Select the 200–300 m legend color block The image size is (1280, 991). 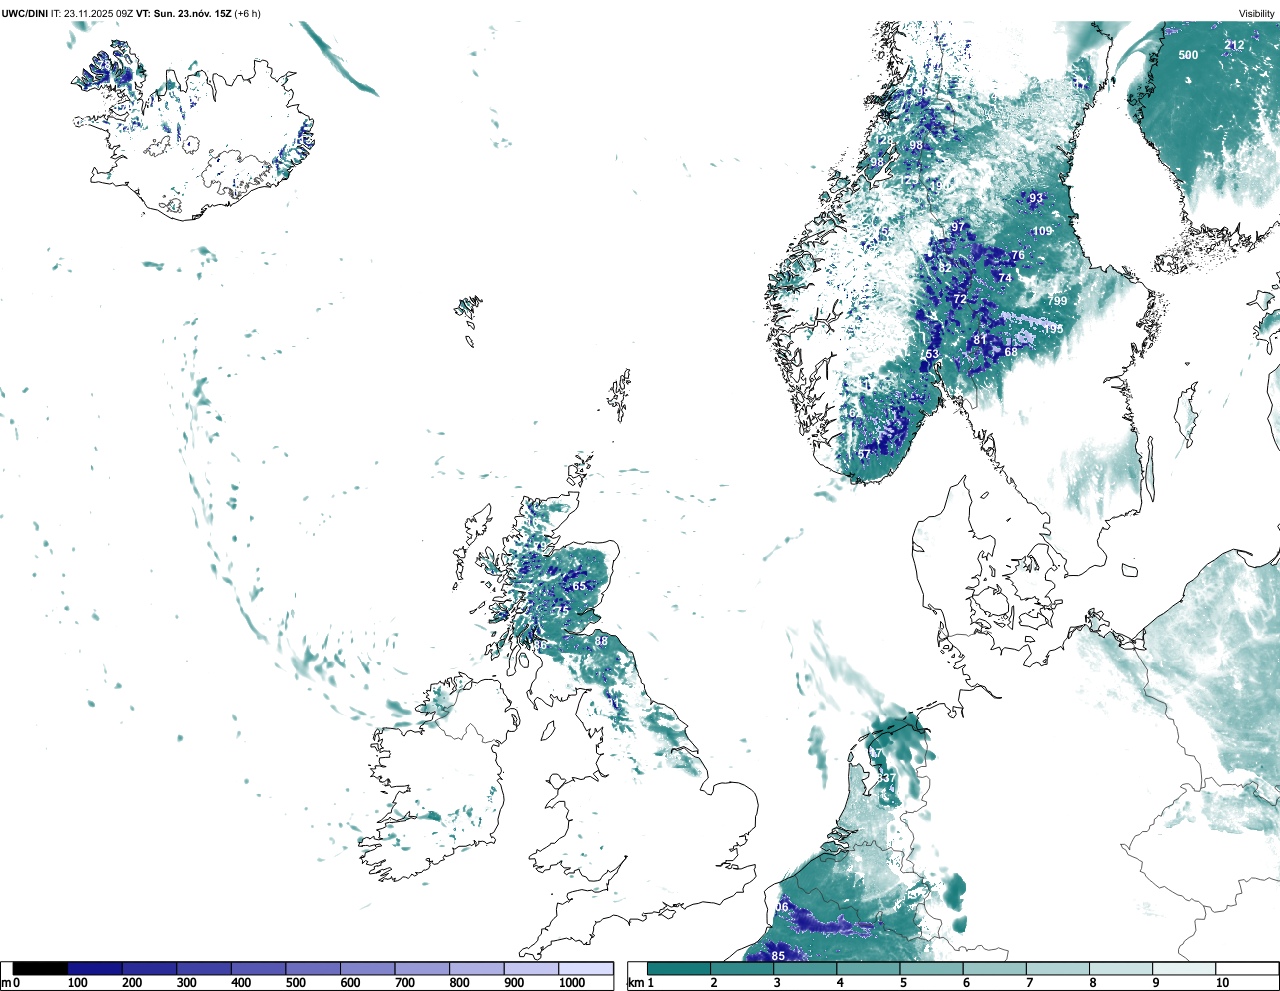point(150,968)
